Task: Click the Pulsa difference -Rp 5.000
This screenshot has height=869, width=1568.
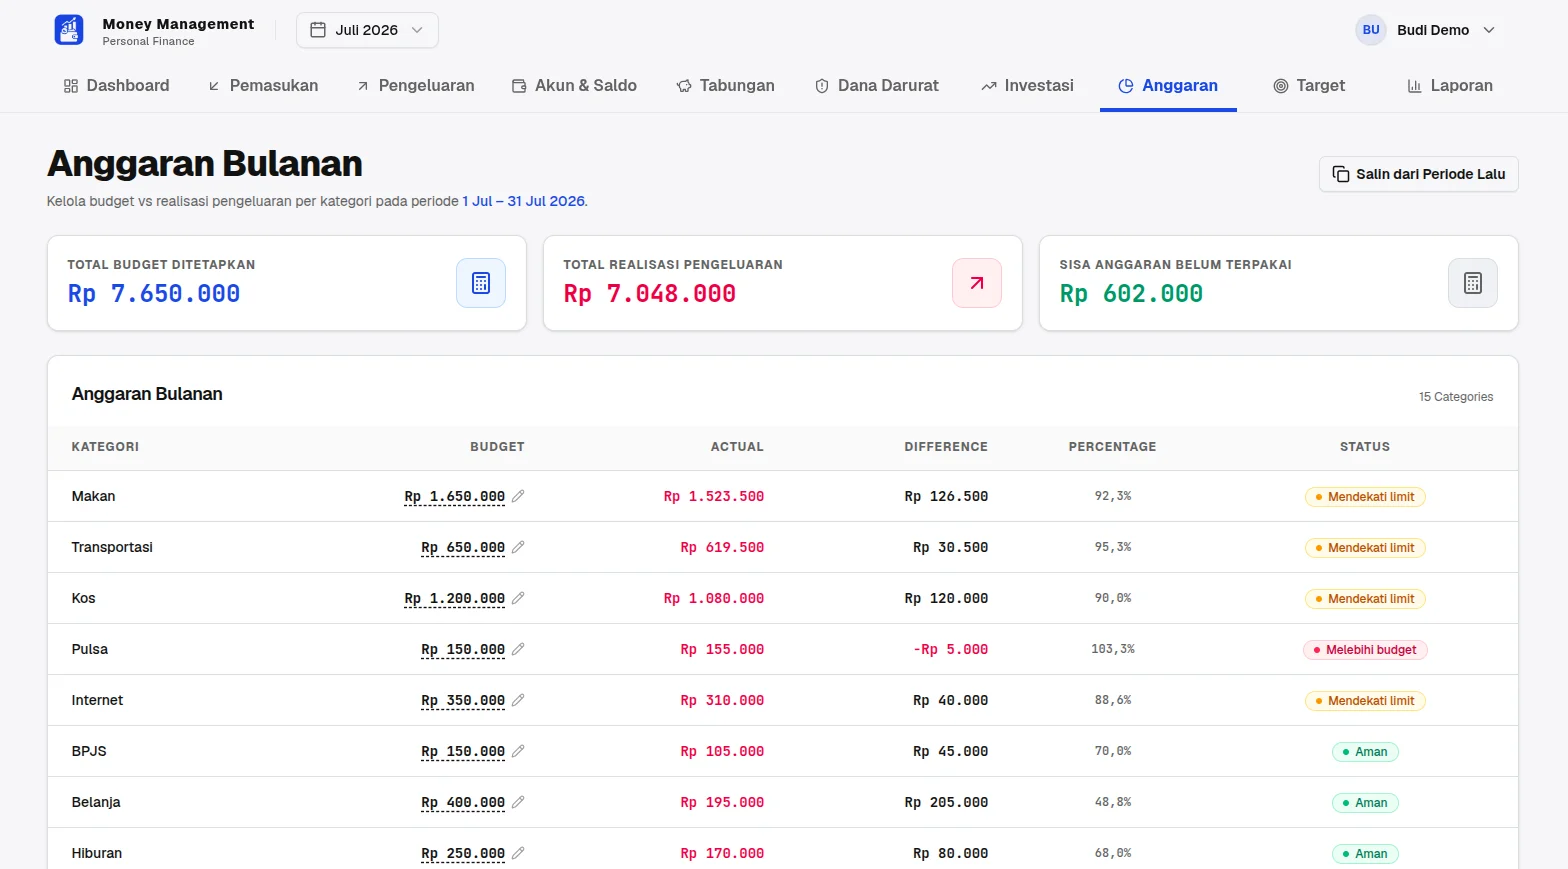Action: [950, 650]
